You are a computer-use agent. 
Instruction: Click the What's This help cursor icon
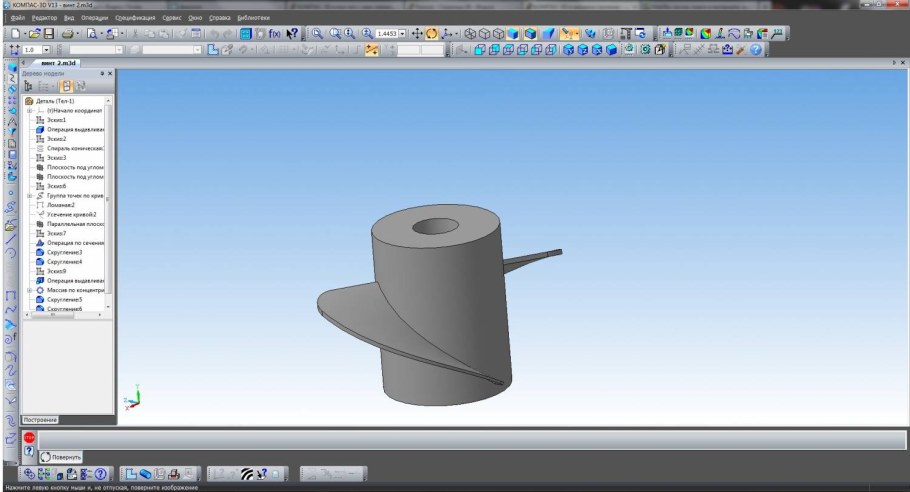292,34
